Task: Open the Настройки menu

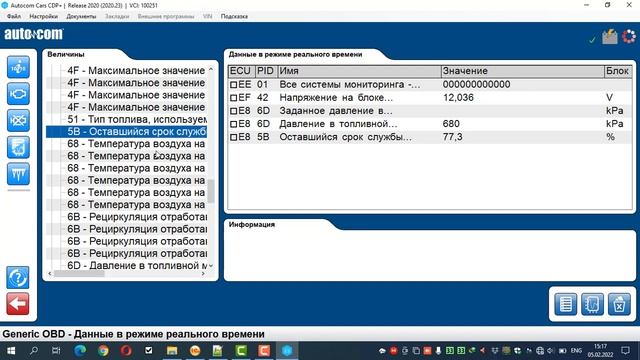Action: click(43, 16)
